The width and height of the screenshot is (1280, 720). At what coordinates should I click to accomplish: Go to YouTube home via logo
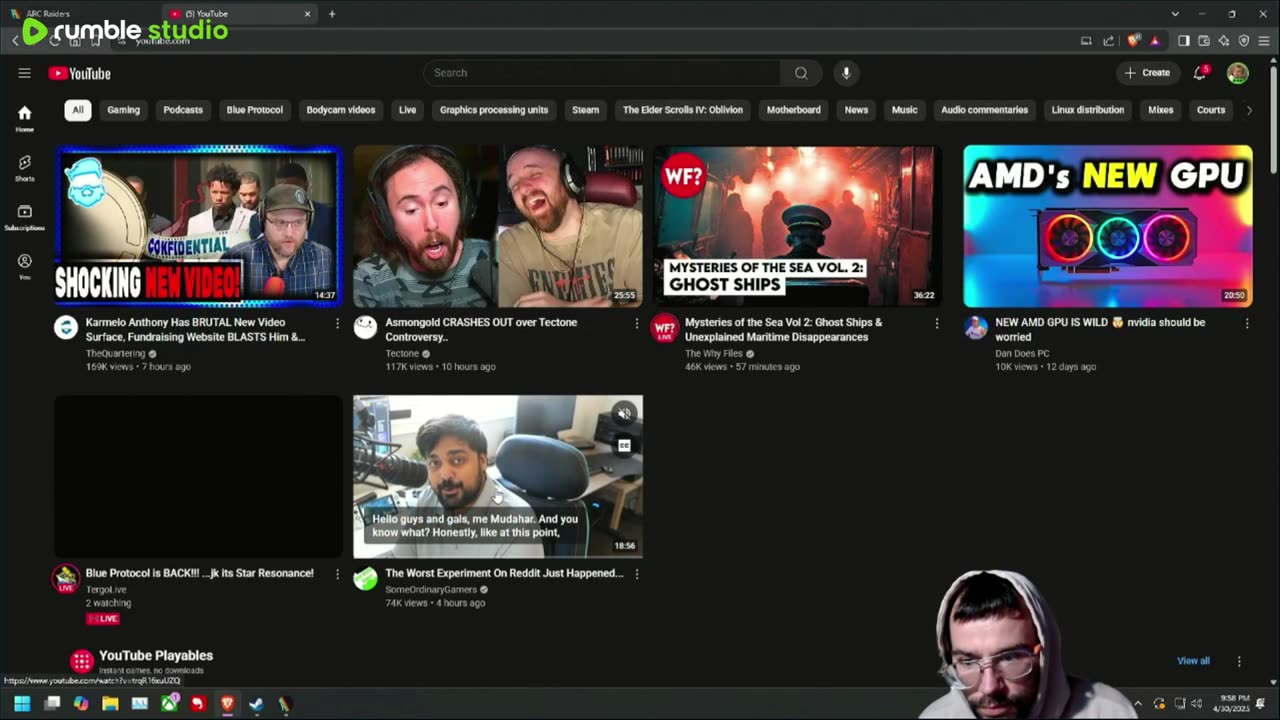pyautogui.click(x=79, y=73)
